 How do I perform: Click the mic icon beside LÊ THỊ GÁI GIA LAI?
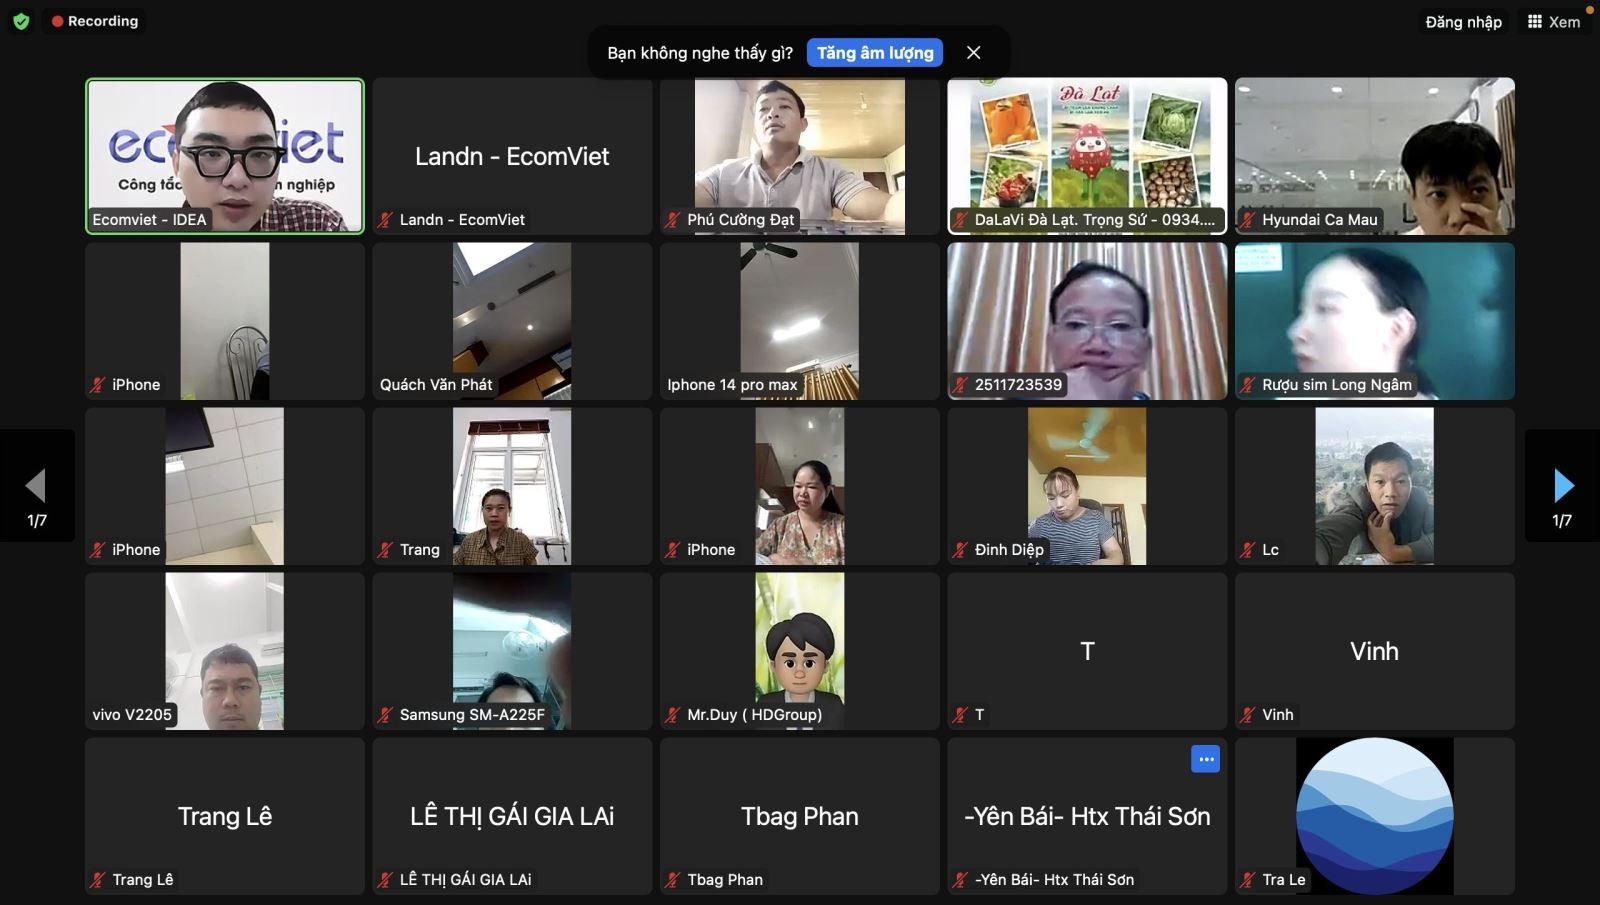(384, 879)
